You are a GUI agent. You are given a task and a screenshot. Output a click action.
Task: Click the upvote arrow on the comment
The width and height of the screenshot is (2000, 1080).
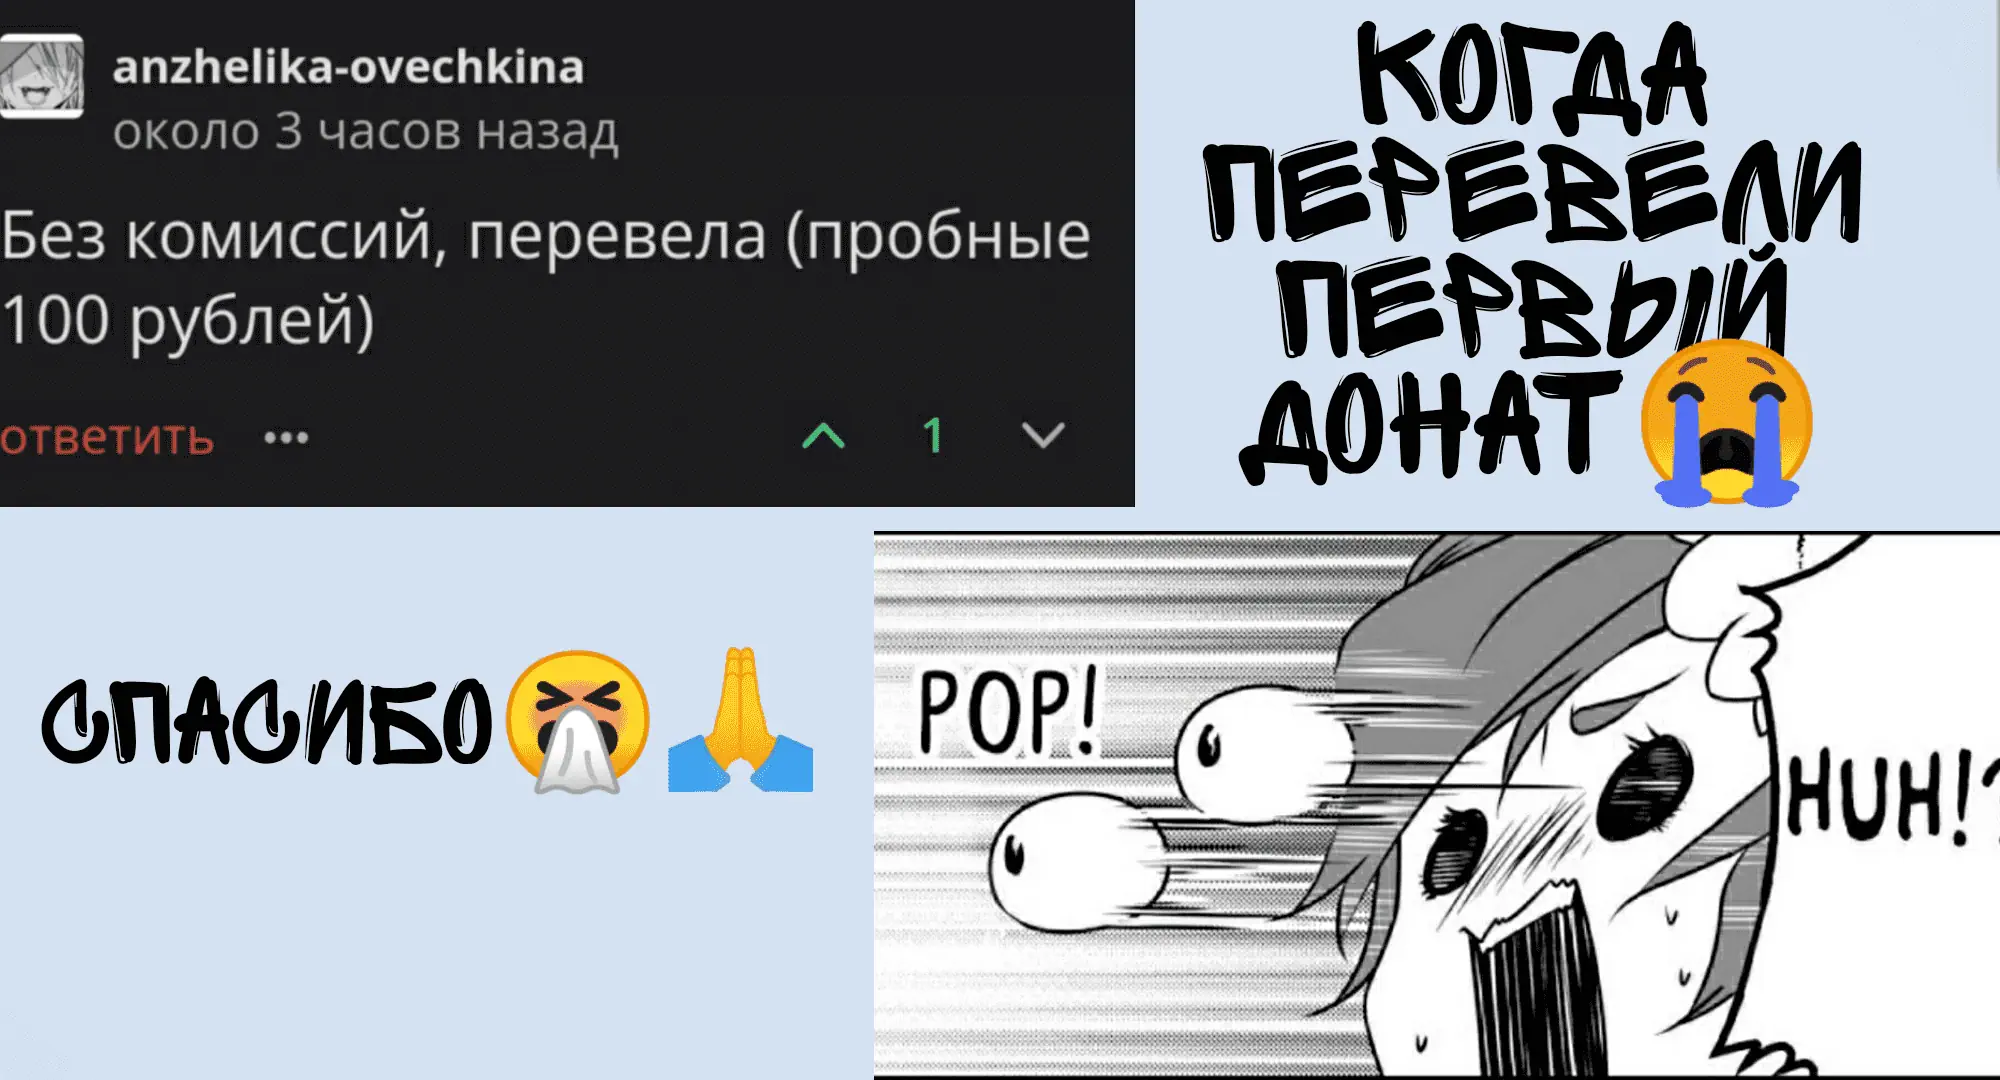click(x=824, y=435)
